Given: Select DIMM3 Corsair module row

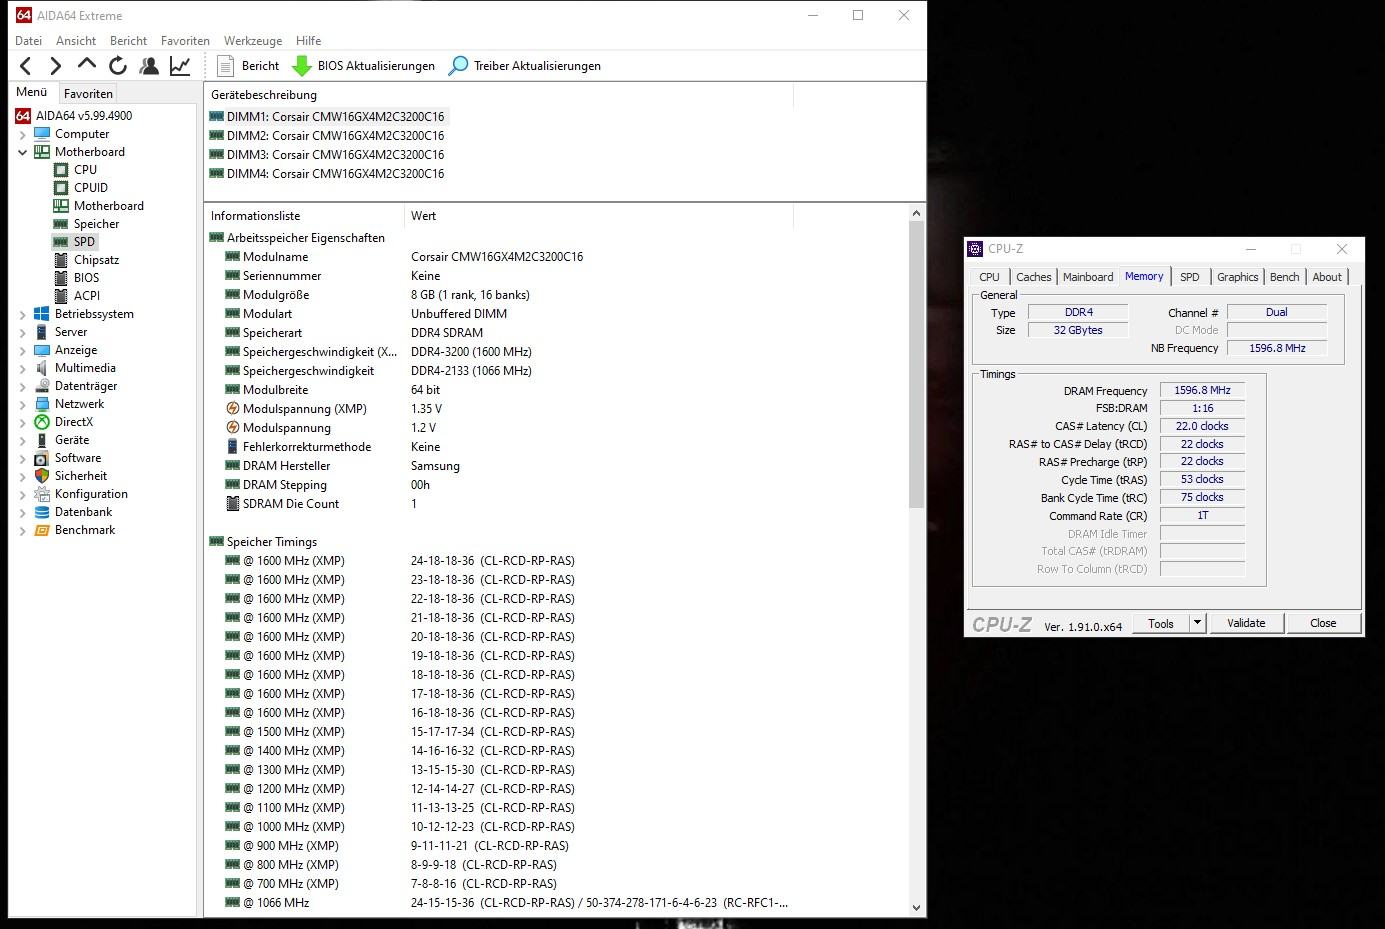Looking at the screenshot, I should [x=327, y=155].
